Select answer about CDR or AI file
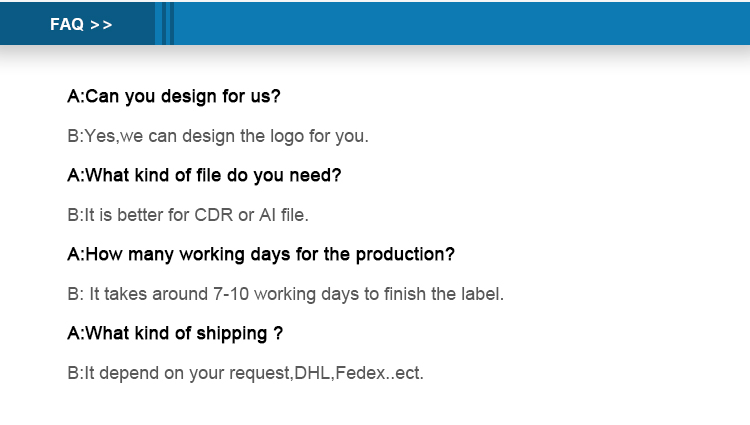Image resolution: width=750 pixels, height=425 pixels. coord(188,215)
